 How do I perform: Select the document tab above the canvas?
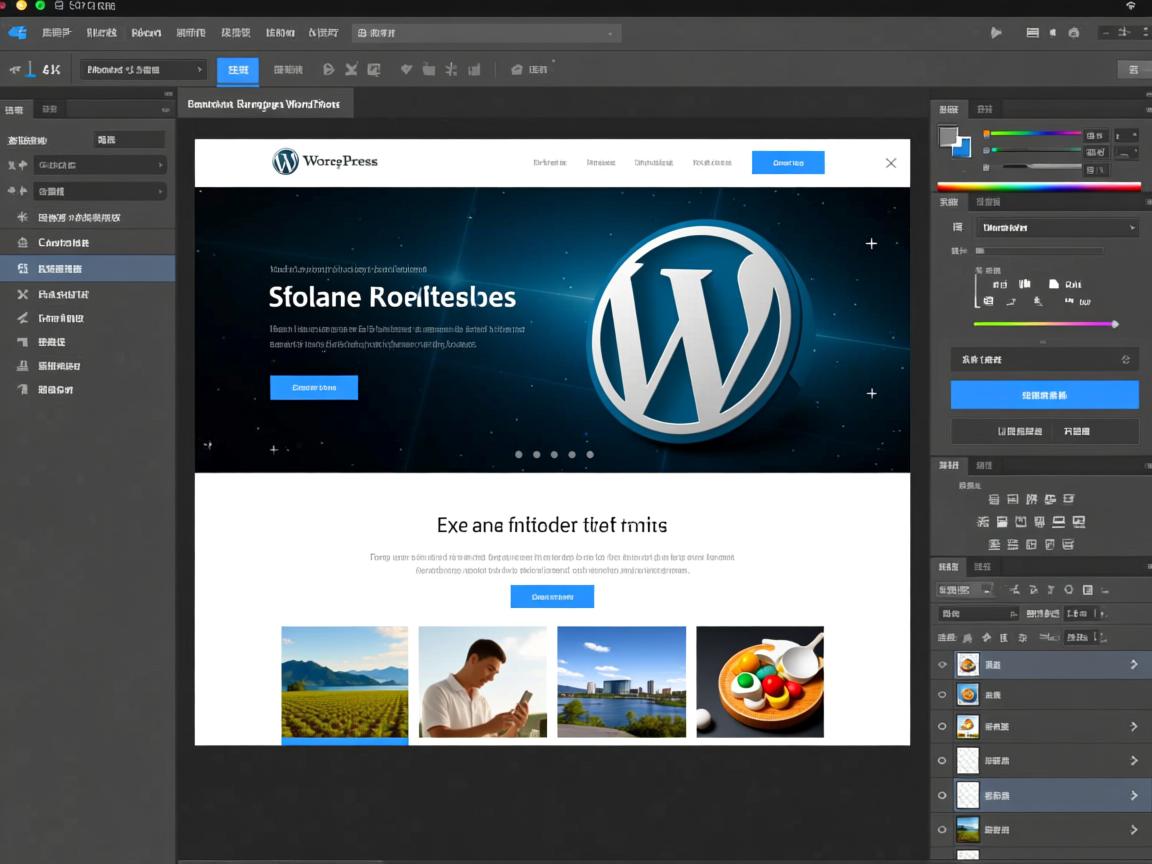point(265,104)
